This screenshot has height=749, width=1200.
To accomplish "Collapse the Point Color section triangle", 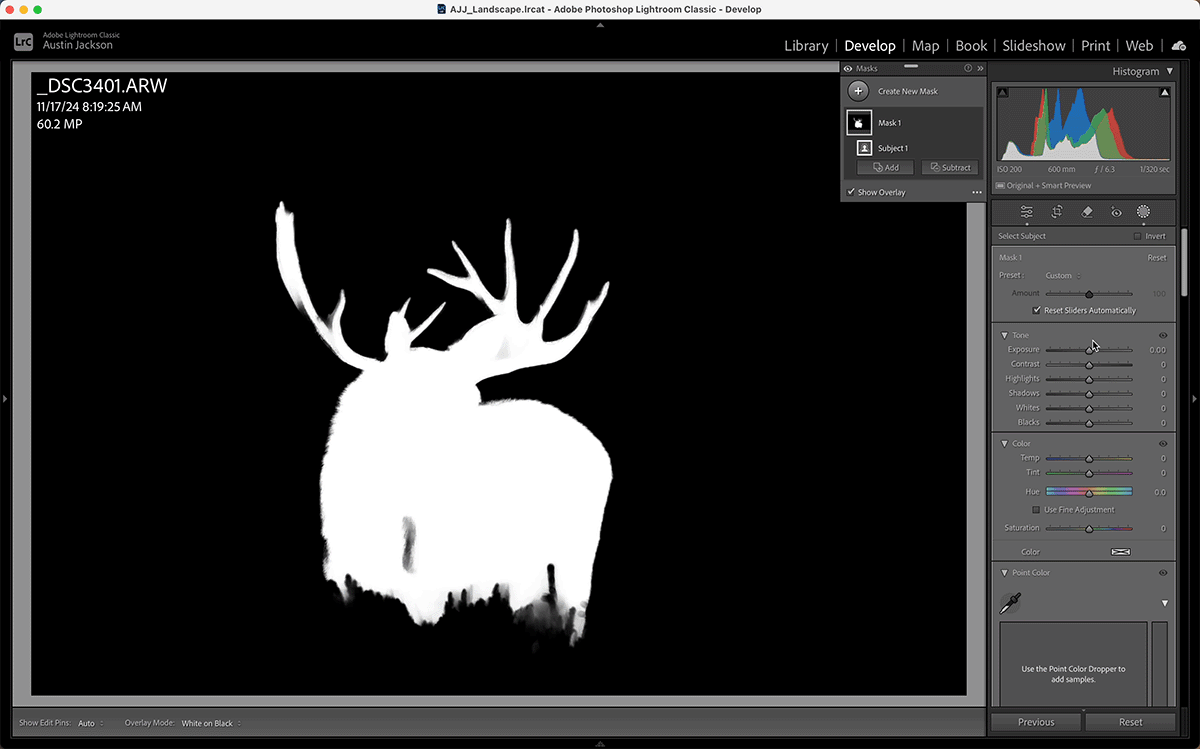I will click(1004, 573).
